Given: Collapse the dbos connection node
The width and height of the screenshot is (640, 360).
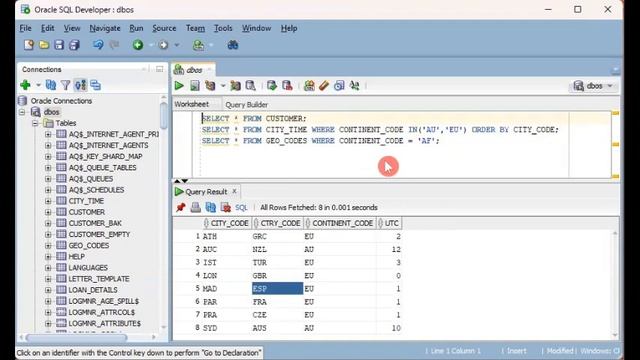Looking at the screenshot, I should (x=22, y=112).
